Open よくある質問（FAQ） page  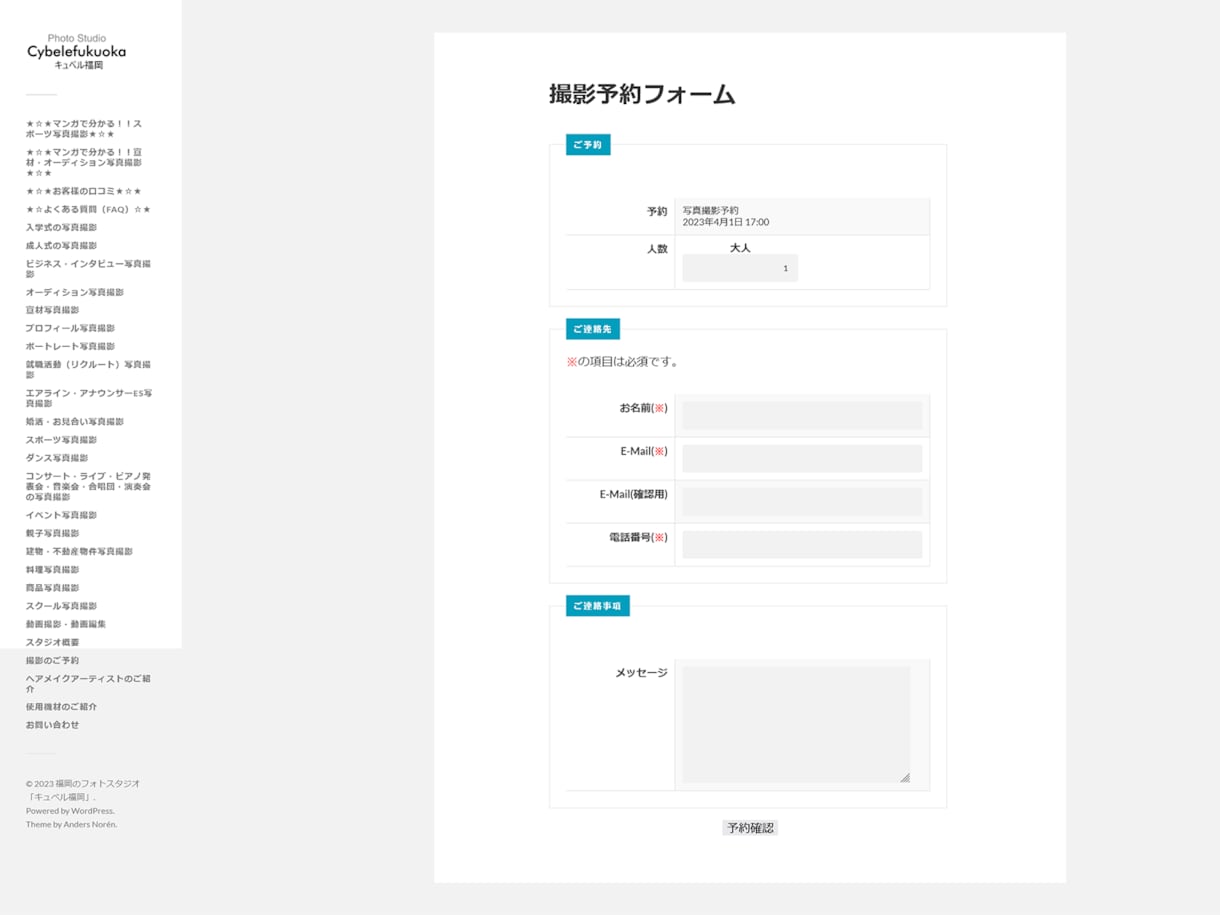point(88,209)
